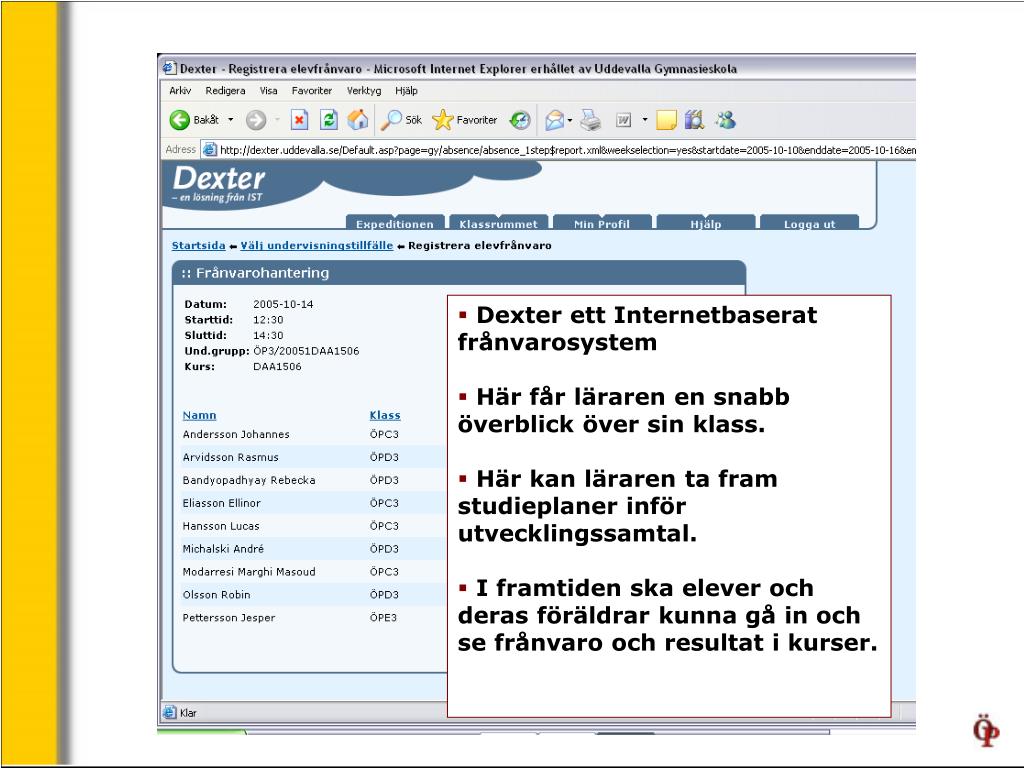Expand the Word edit dropdown arrow

coord(645,120)
